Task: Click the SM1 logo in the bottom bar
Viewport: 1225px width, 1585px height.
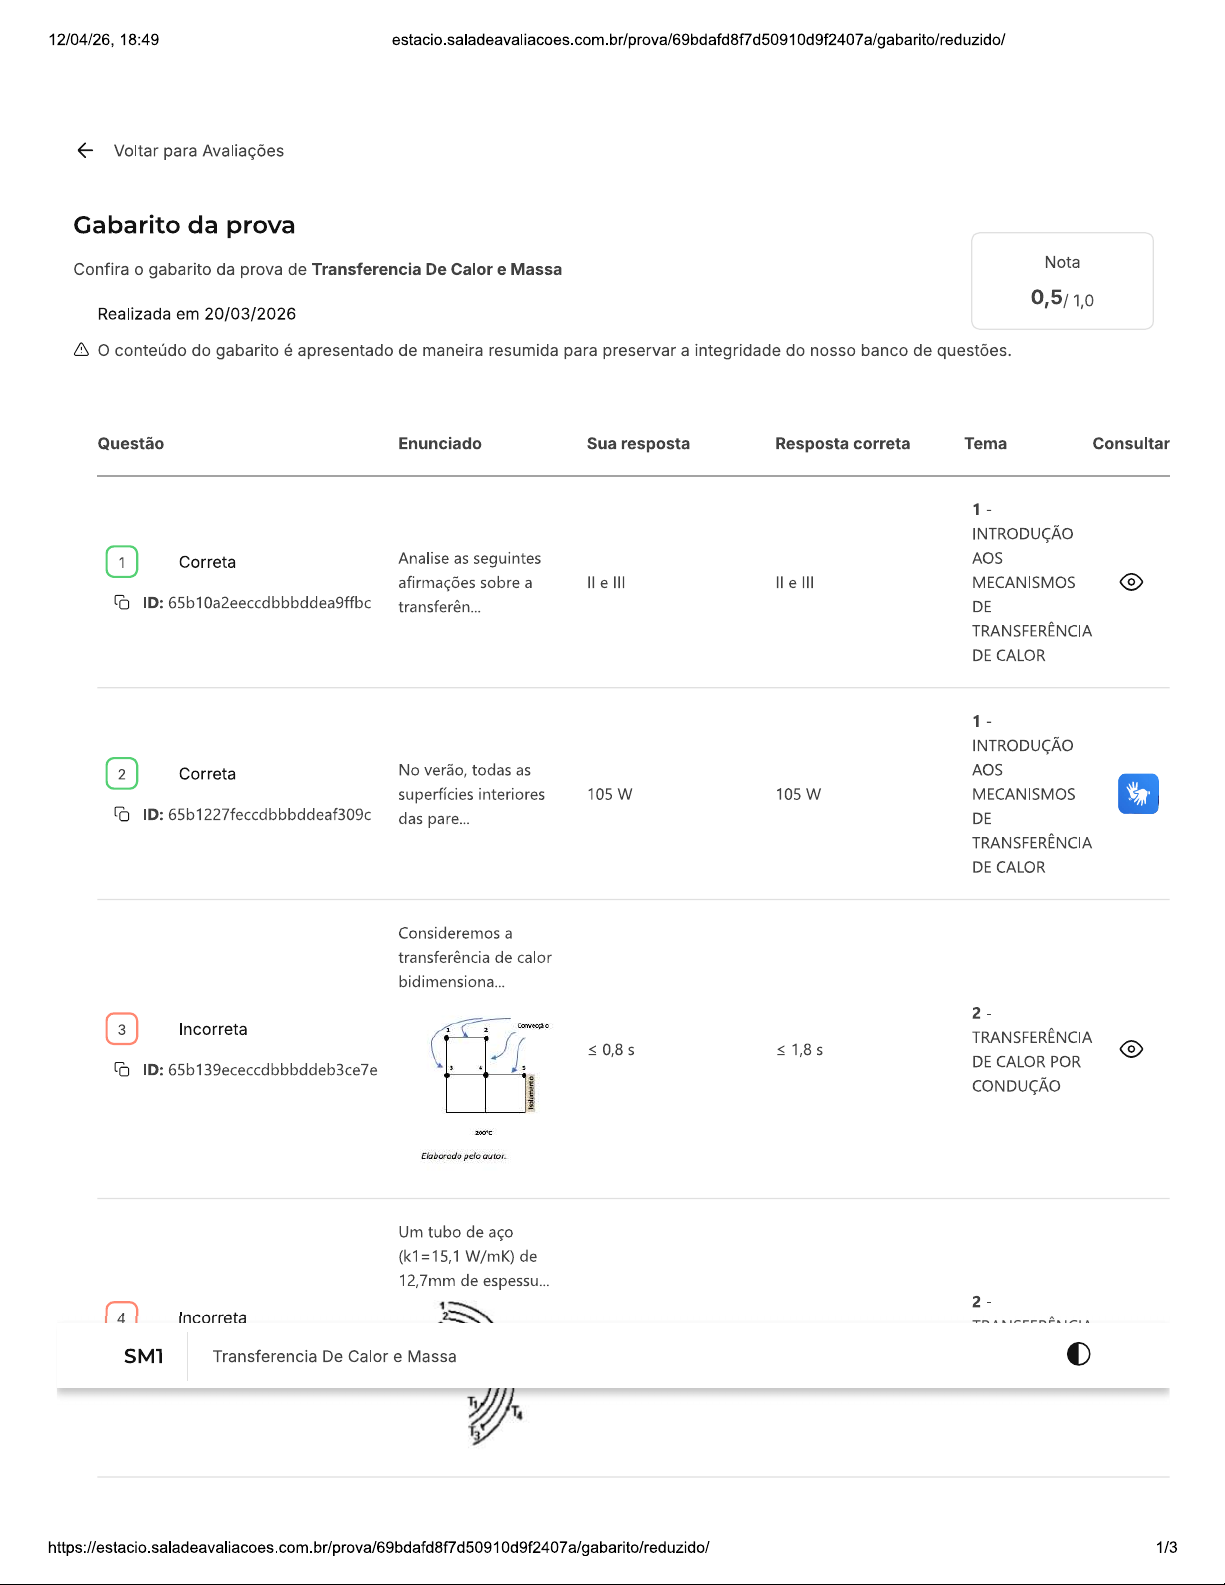Action: 144,1356
